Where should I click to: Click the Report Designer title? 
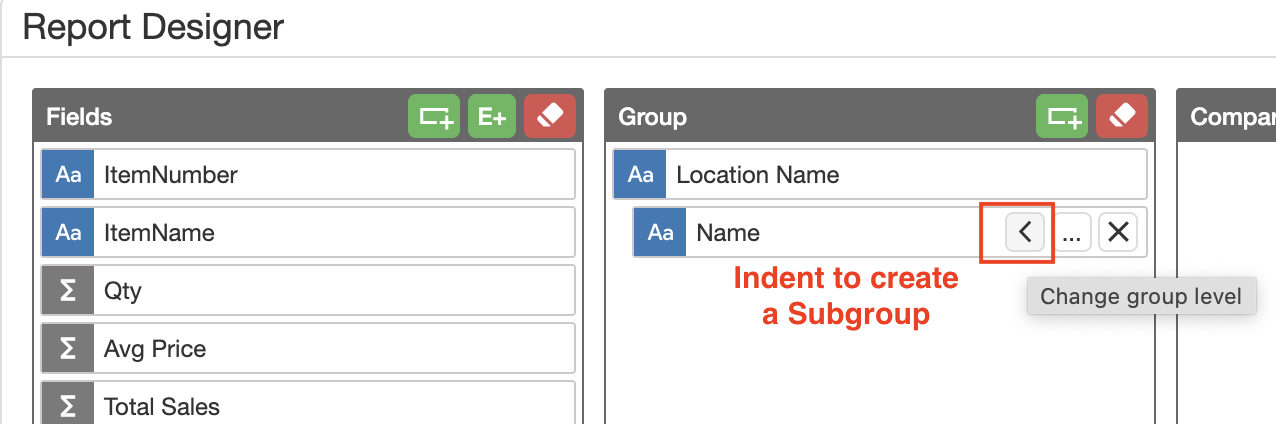[x=153, y=27]
